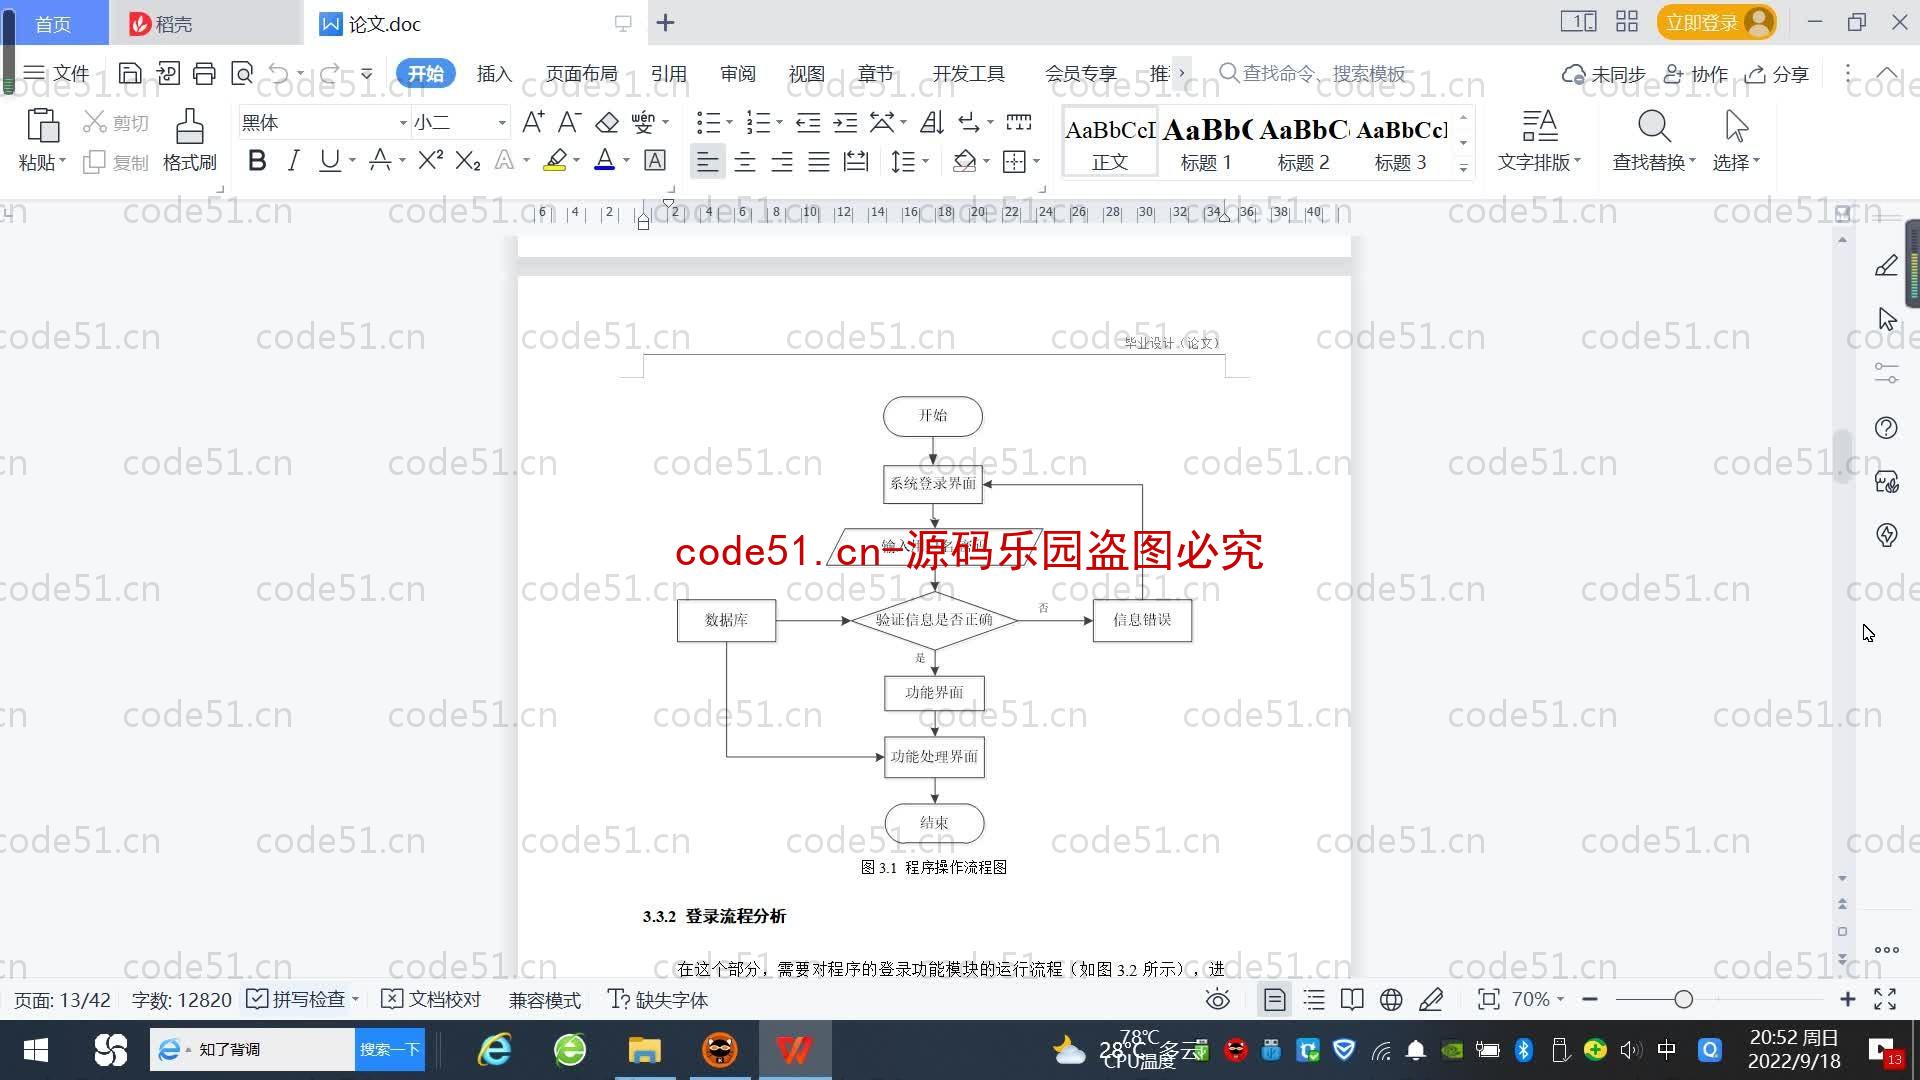Click the Print icon in quick toolbar
This screenshot has height=1080, width=1920.
(204, 73)
